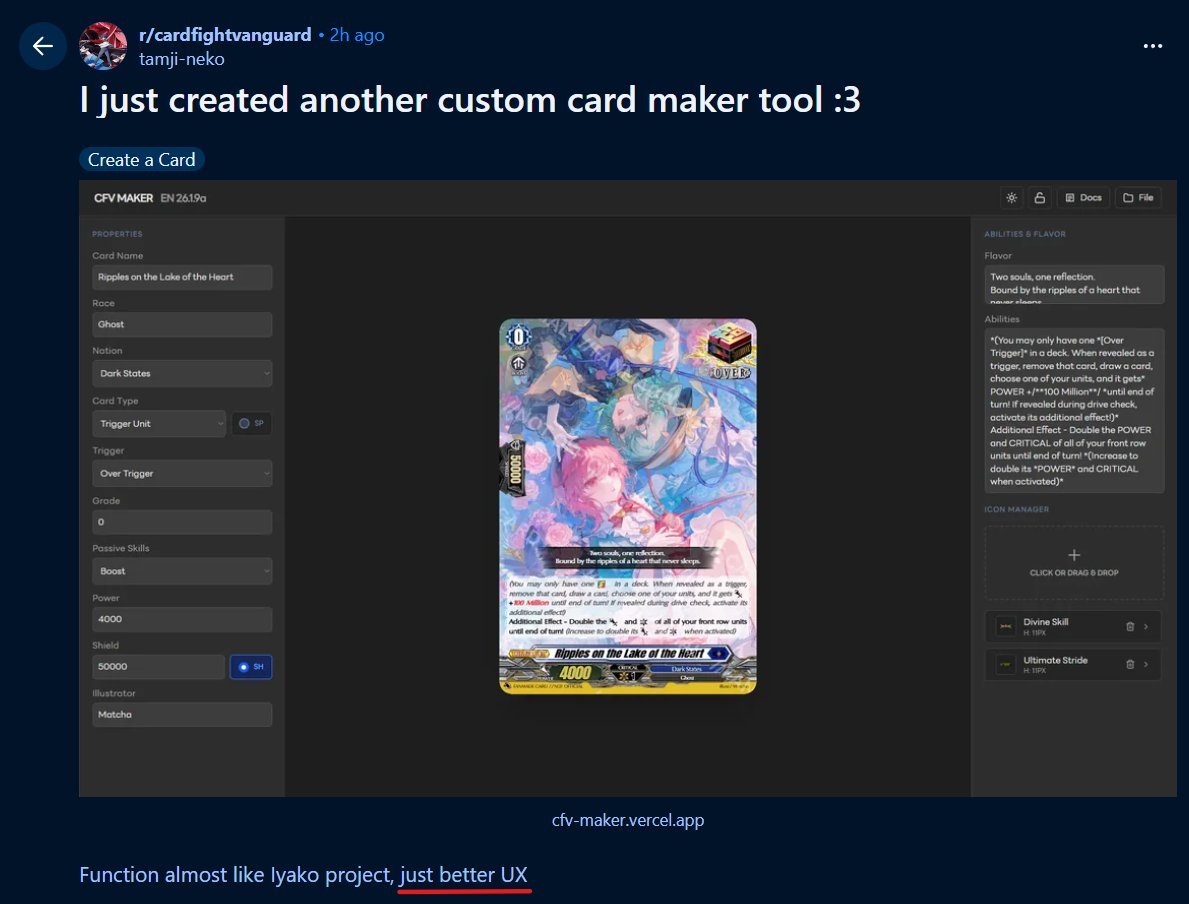Click the Race field containing Ghost
This screenshot has height=904, width=1189.
182,324
